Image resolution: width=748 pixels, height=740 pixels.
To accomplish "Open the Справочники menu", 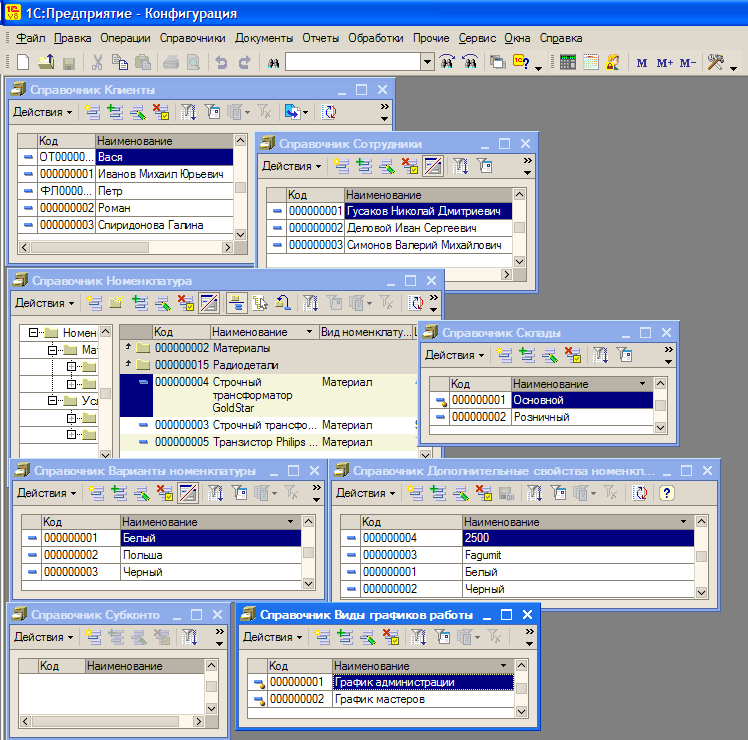I will [x=194, y=38].
